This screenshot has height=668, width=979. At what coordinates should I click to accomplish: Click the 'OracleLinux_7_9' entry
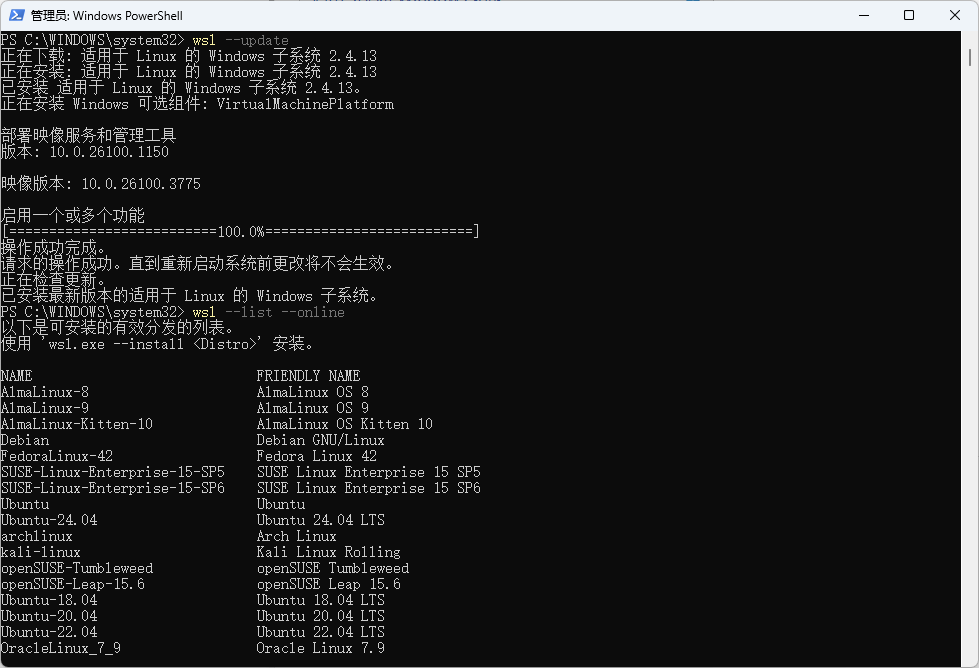(x=61, y=648)
